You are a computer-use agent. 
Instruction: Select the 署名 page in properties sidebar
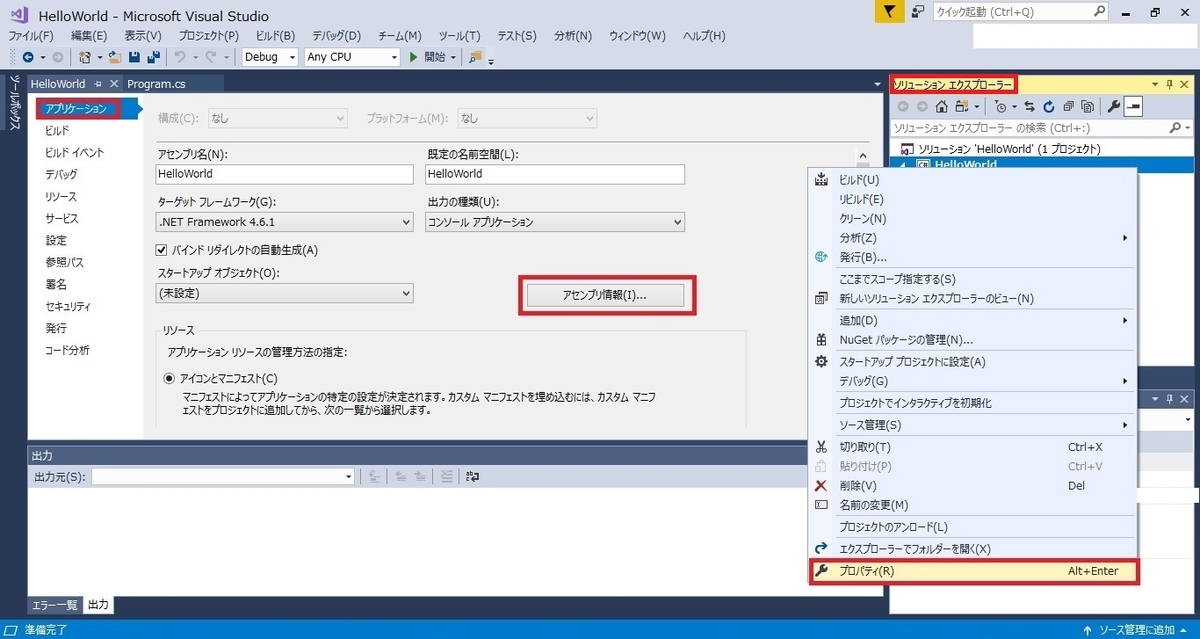pyautogui.click(x=56, y=284)
